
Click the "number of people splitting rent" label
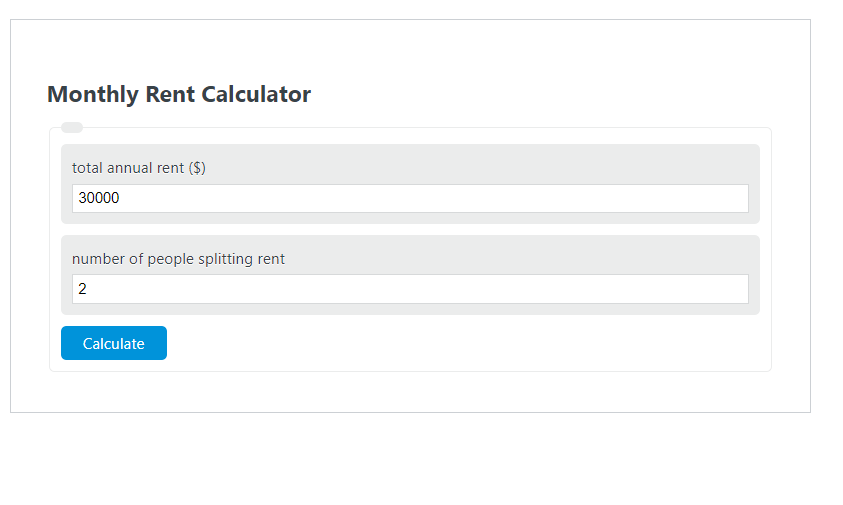pyautogui.click(x=178, y=259)
